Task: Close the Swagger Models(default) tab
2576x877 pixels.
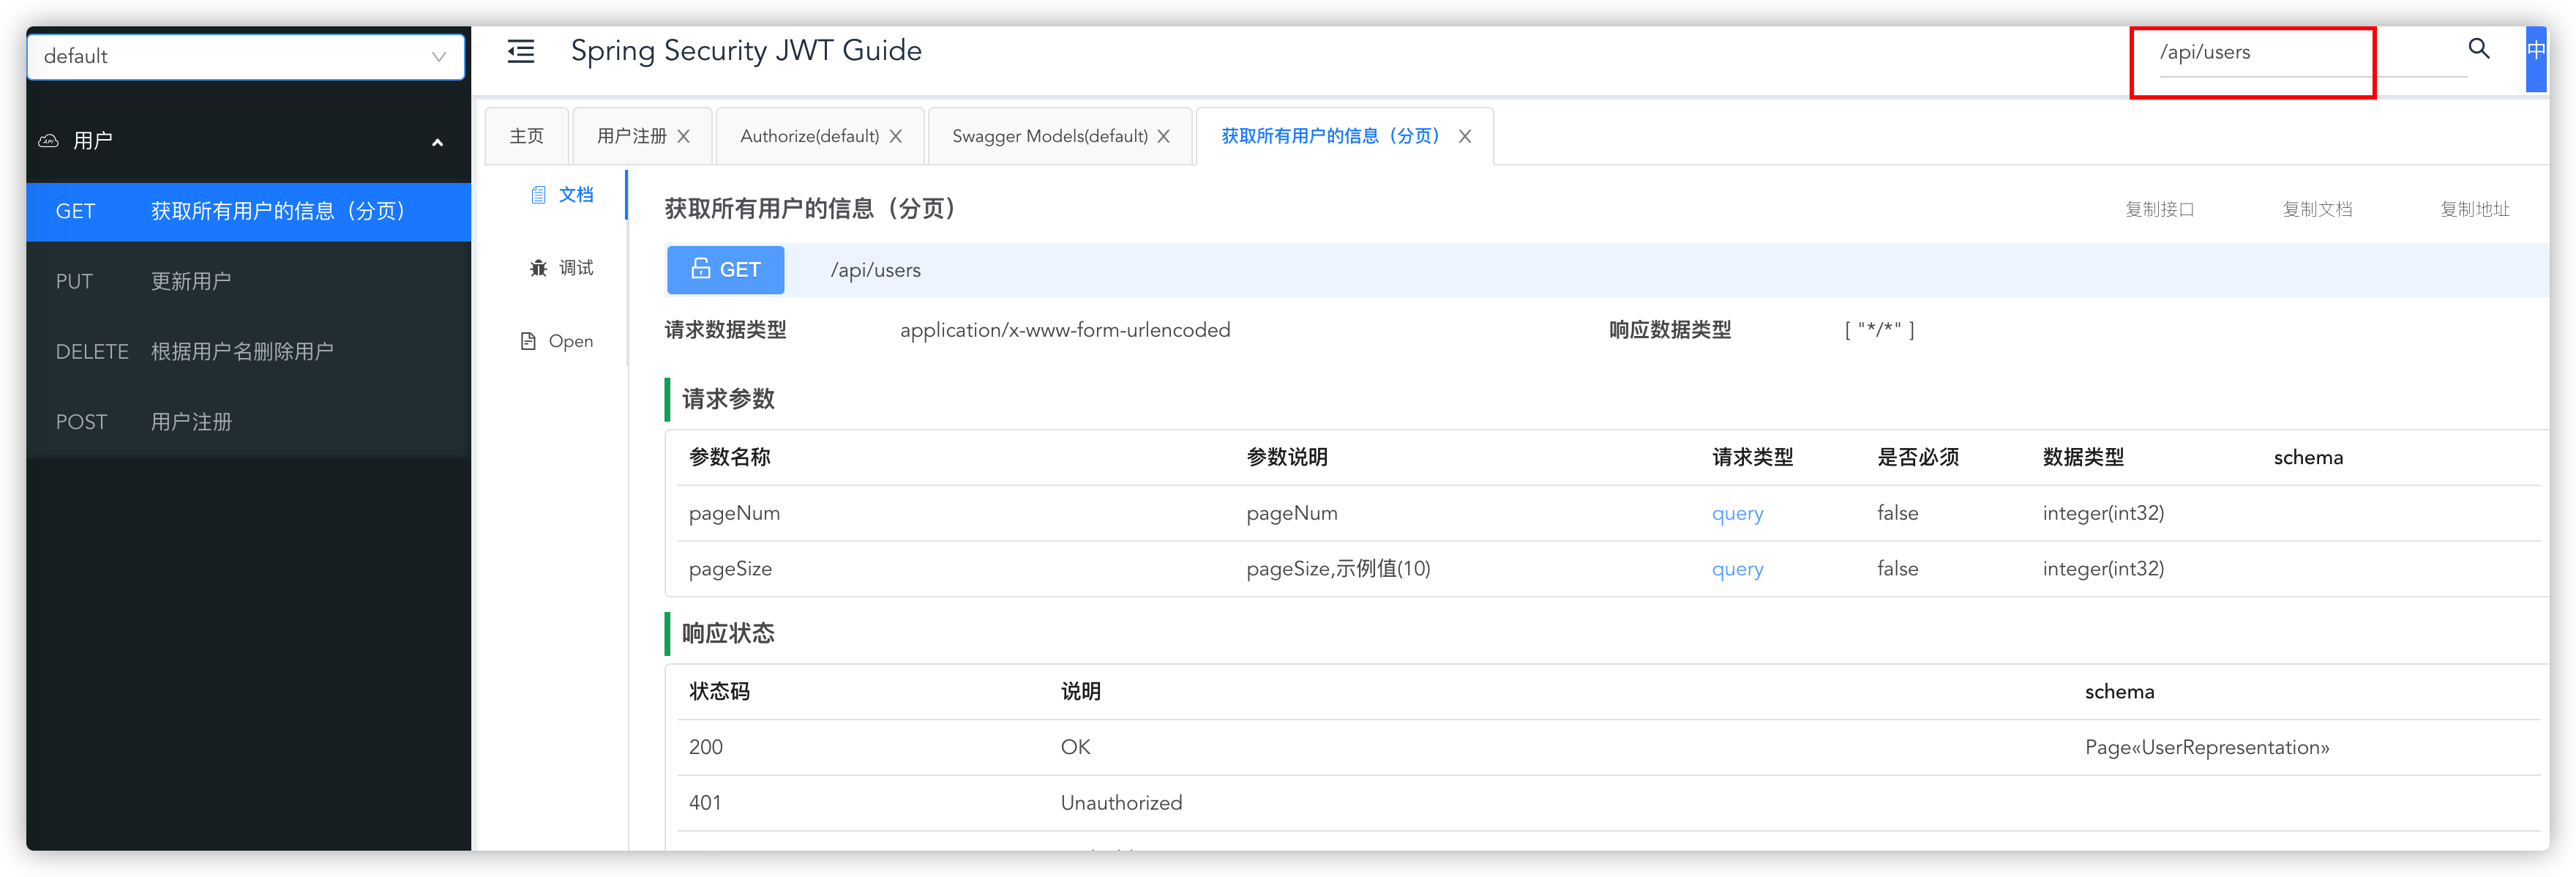Action: (1164, 137)
